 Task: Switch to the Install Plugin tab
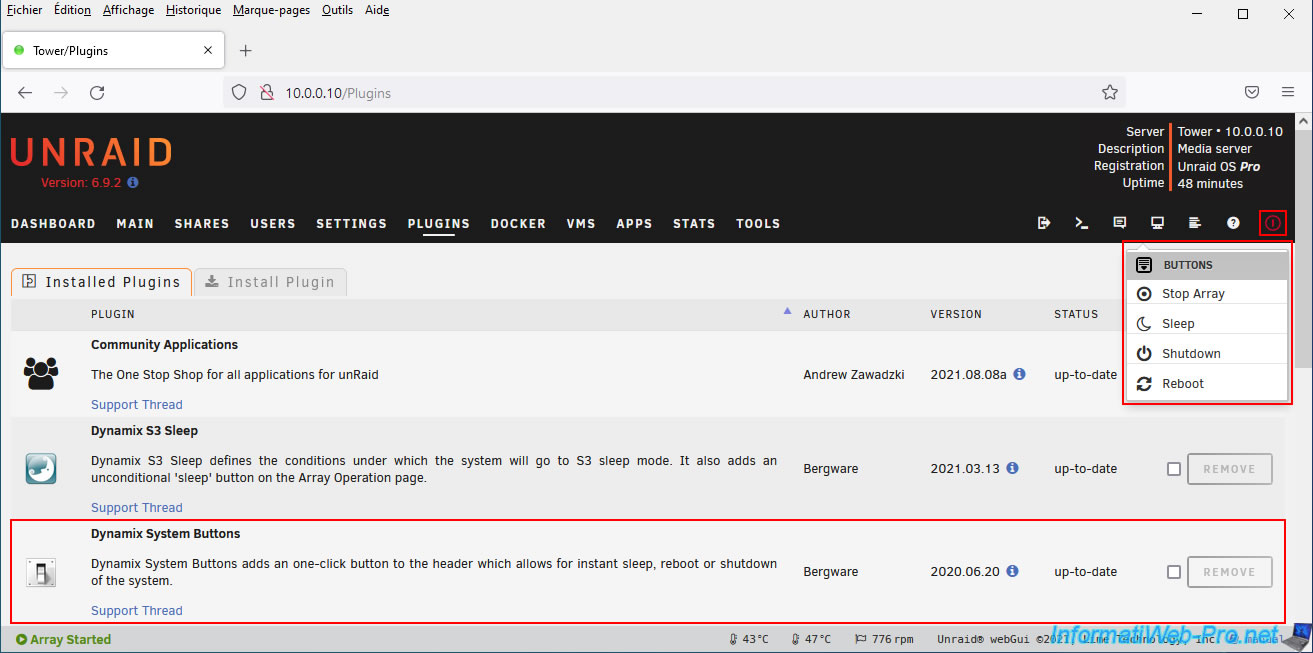click(270, 282)
